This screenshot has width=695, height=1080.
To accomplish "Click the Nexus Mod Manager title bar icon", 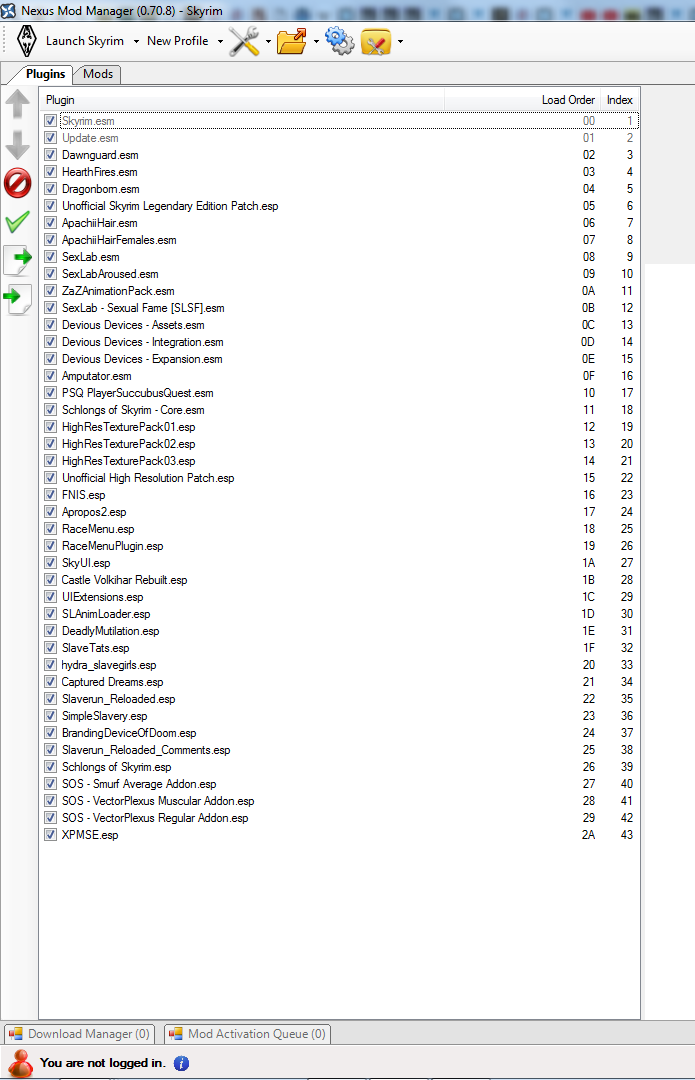I will (8, 10).
